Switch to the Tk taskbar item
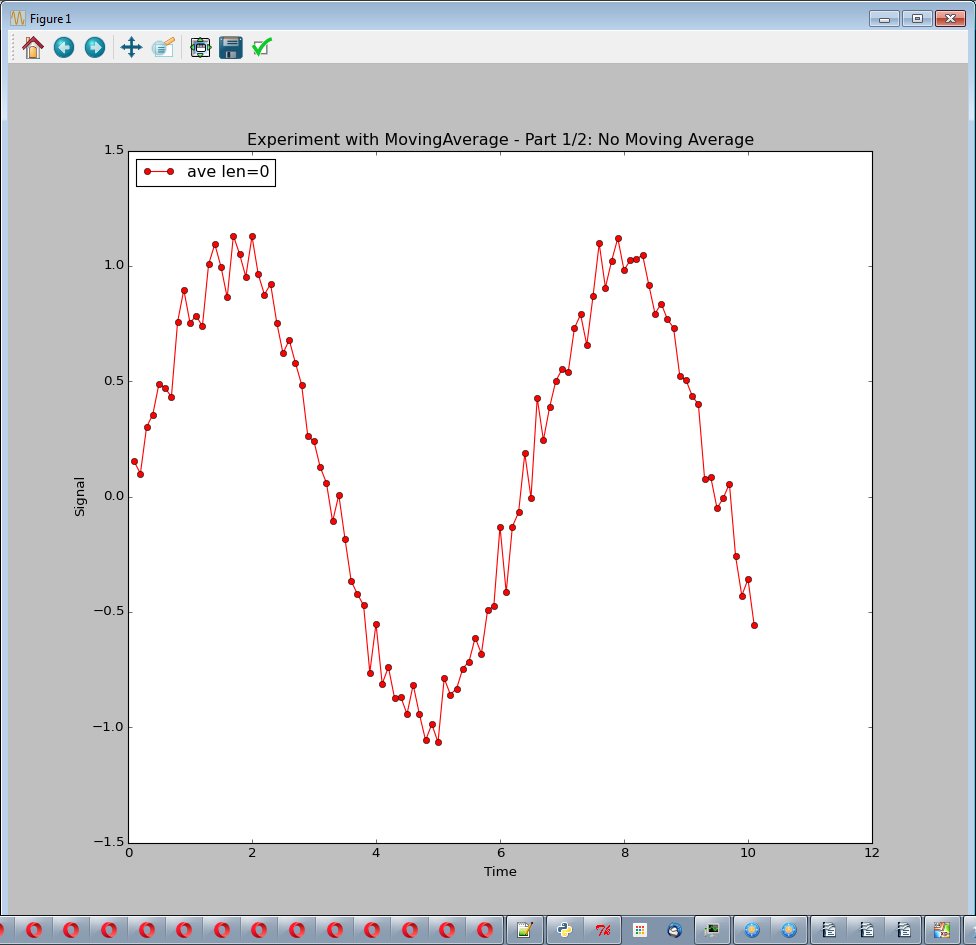This screenshot has width=976, height=945. [x=603, y=930]
